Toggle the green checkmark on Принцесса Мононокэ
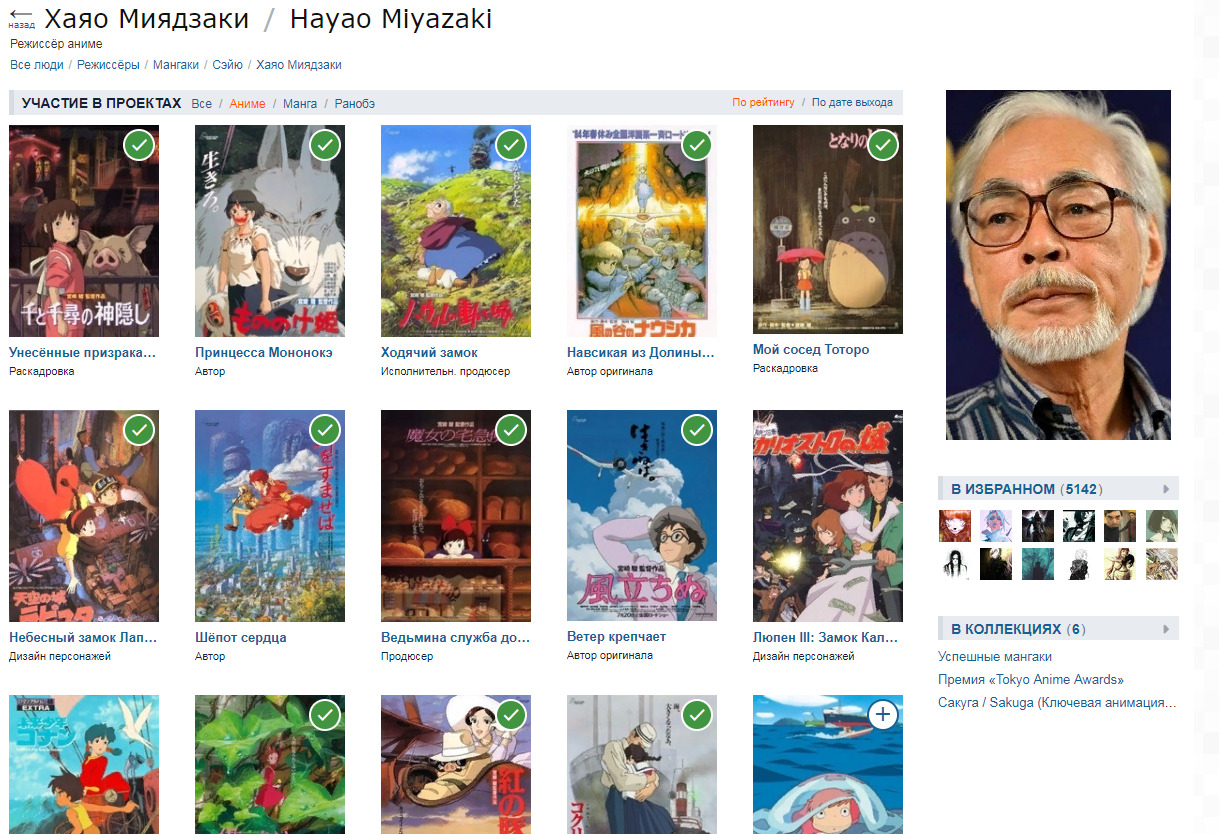 pos(325,145)
